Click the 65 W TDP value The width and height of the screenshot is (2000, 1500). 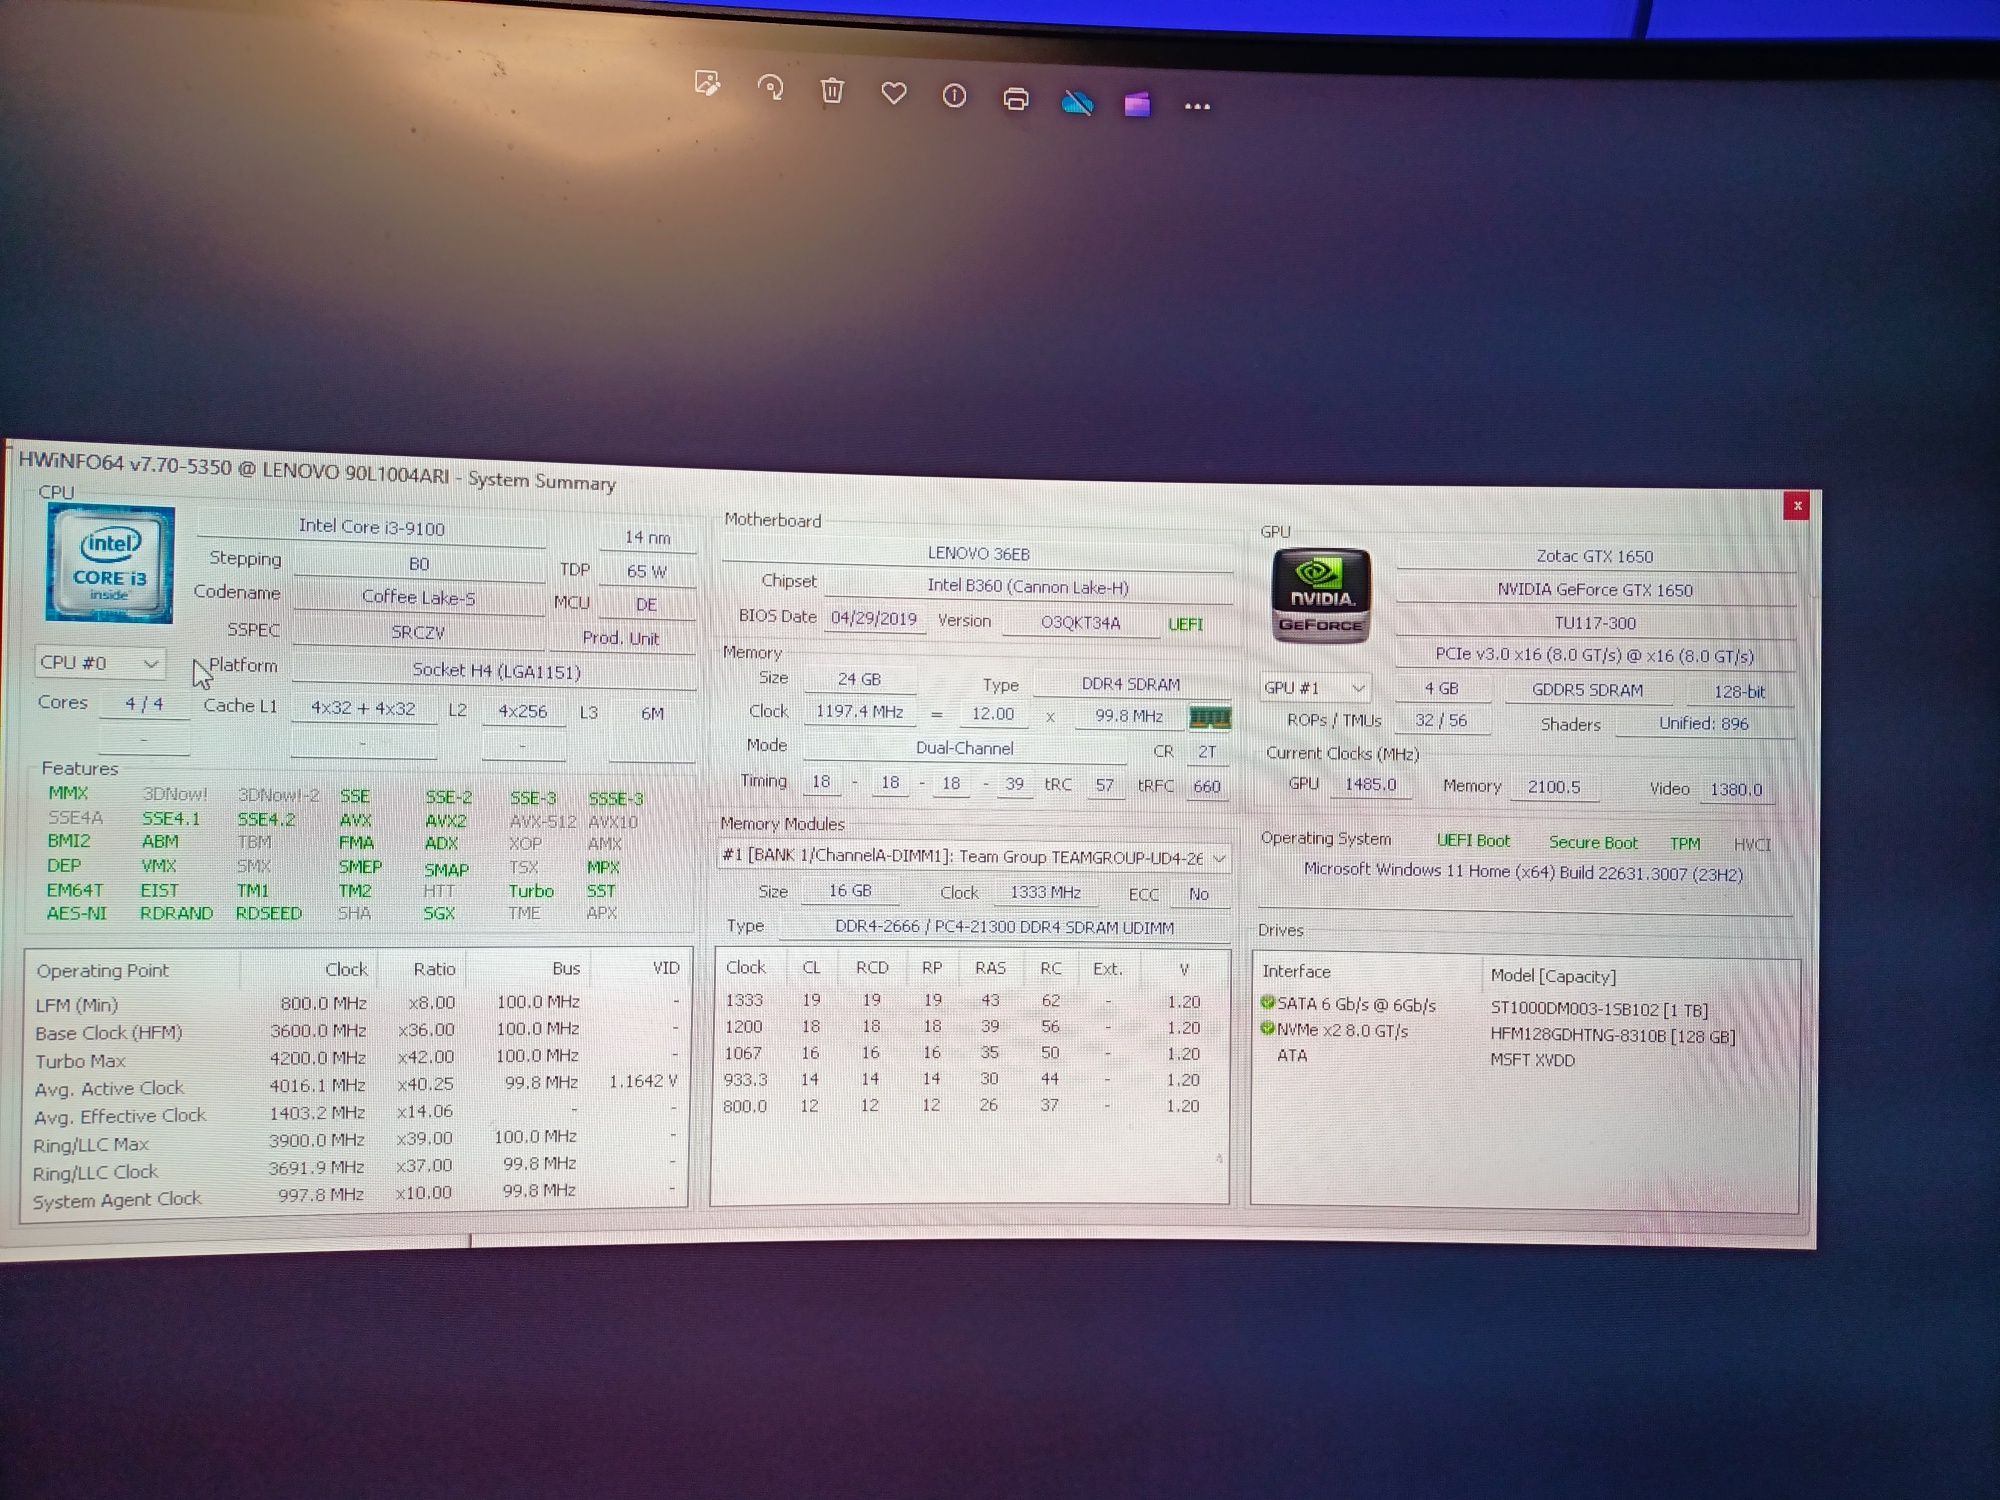point(646,572)
